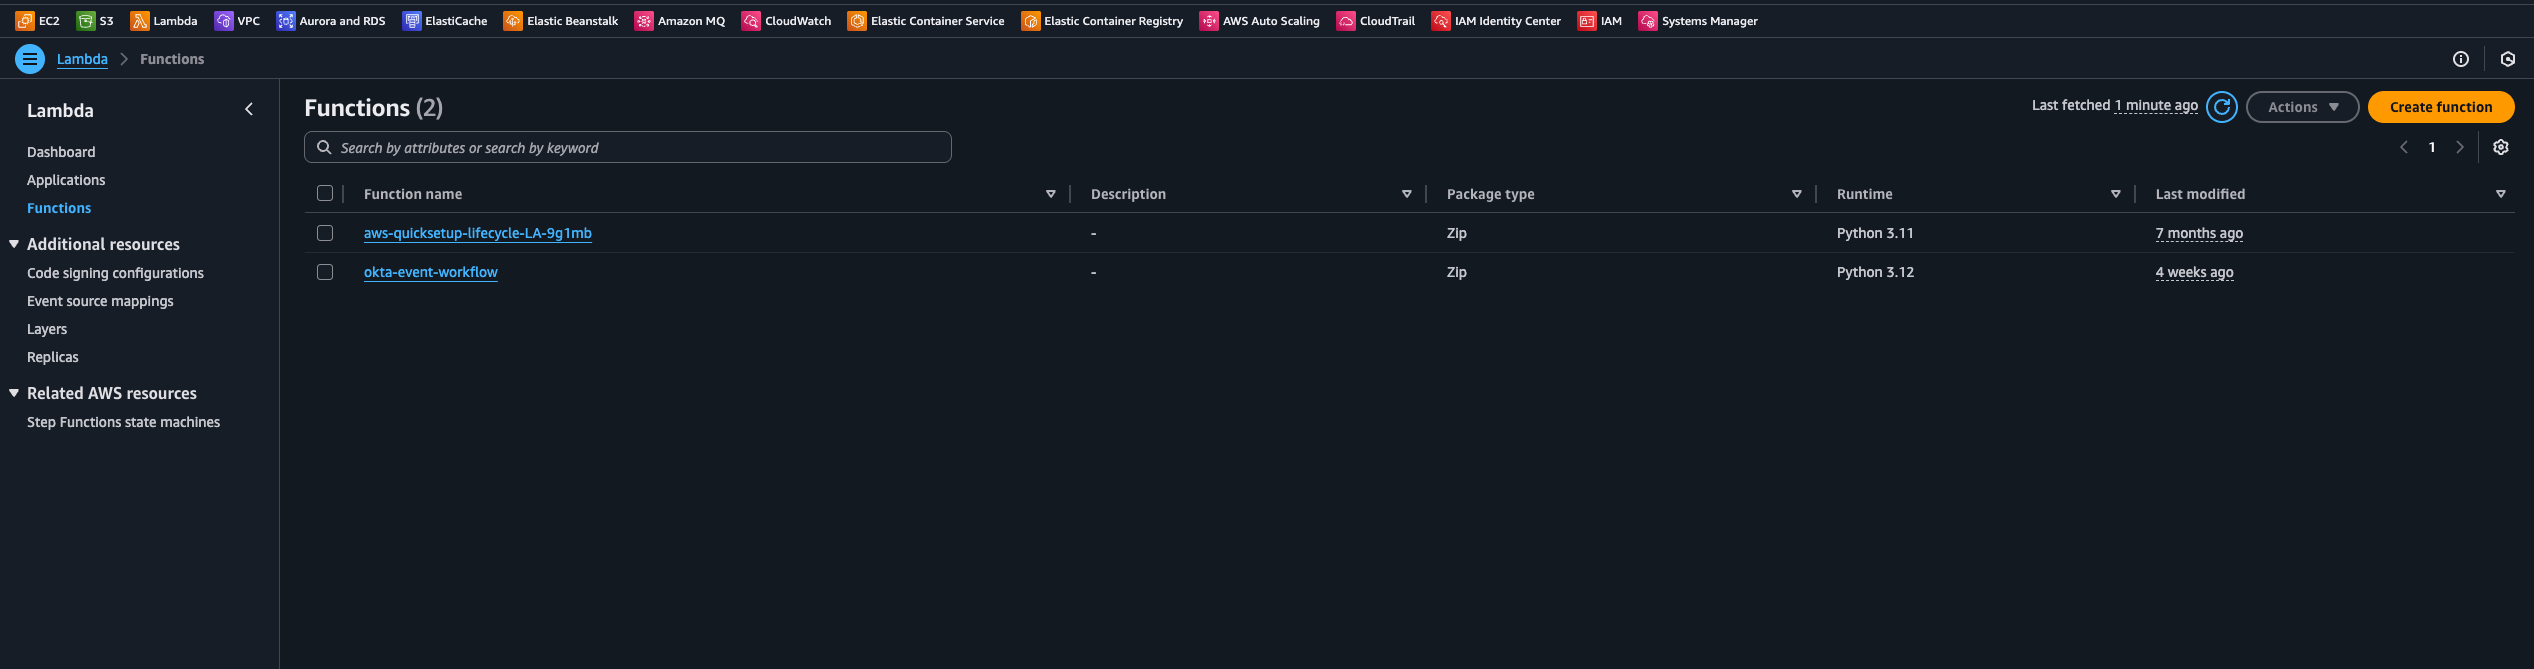Open the EC2 service shortcut icon
This screenshot has height=669, width=2534.
(25, 21)
